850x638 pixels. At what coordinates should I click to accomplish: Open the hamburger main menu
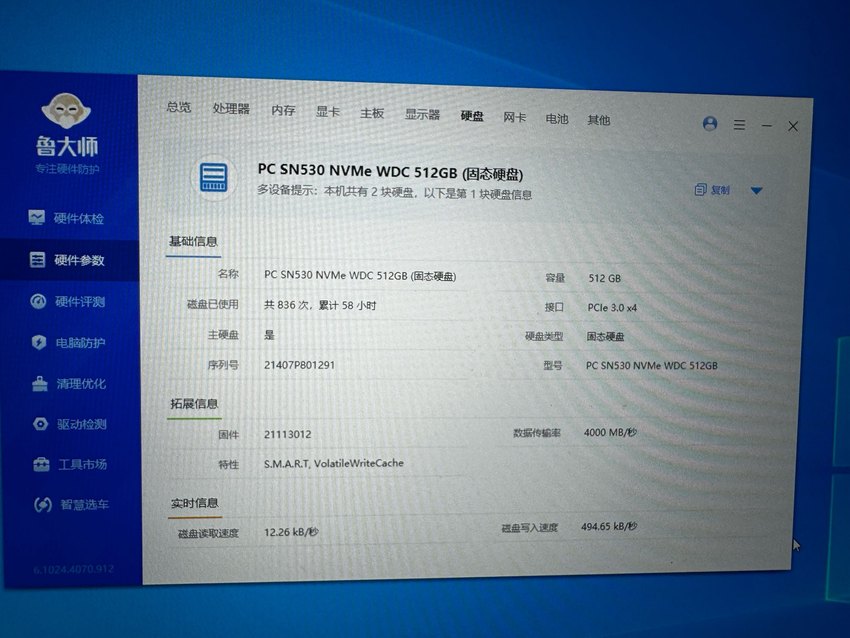tap(739, 125)
